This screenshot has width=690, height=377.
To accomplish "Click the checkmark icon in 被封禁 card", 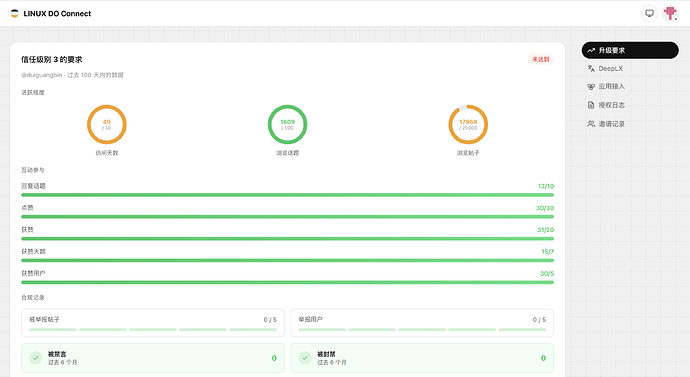I will tap(305, 358).
